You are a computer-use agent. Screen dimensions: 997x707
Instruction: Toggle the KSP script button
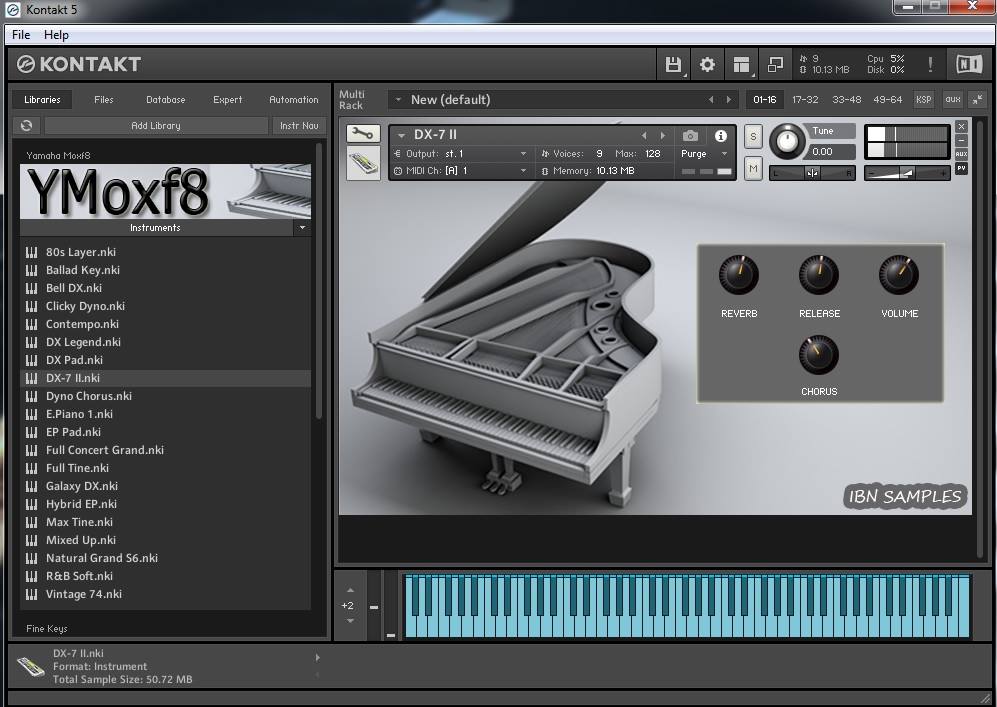923,99
